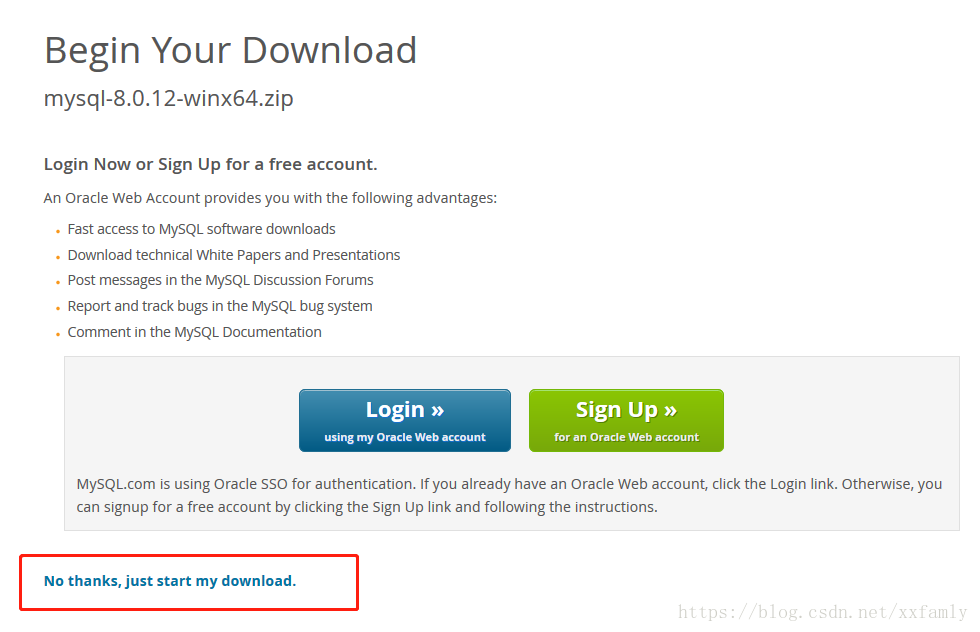Click the 'MySQL.com is using Oracle SSO' paragraph
The image size is (980, 632).
click(509, 495)
